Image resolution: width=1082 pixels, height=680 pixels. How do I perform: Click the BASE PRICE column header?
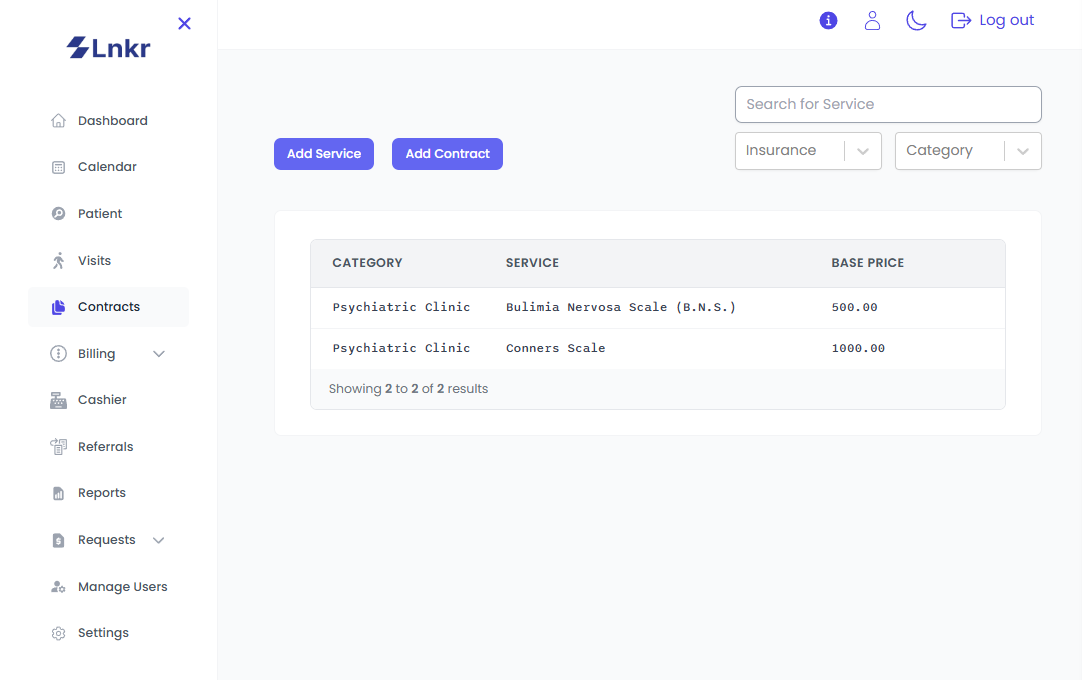[x=867, y=263]
